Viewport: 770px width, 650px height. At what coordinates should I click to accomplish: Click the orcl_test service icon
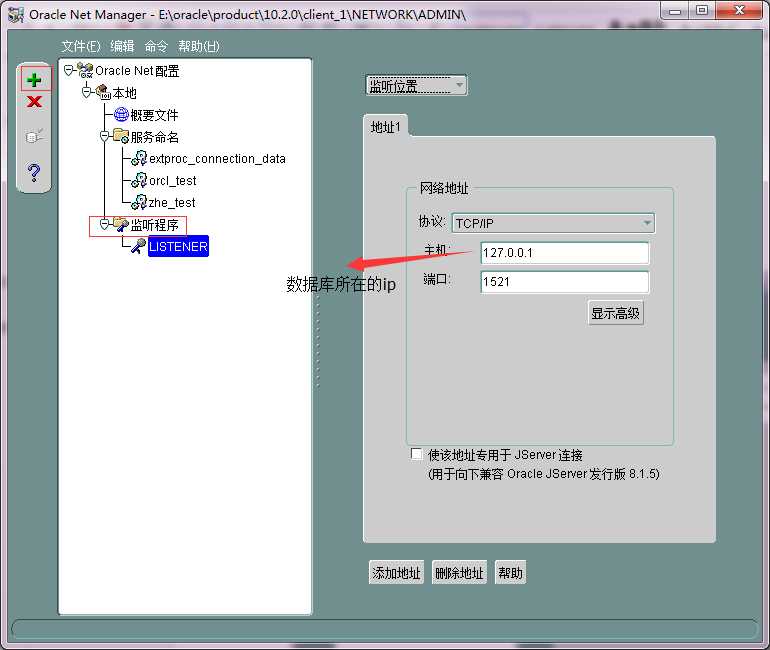coord(139,180)
